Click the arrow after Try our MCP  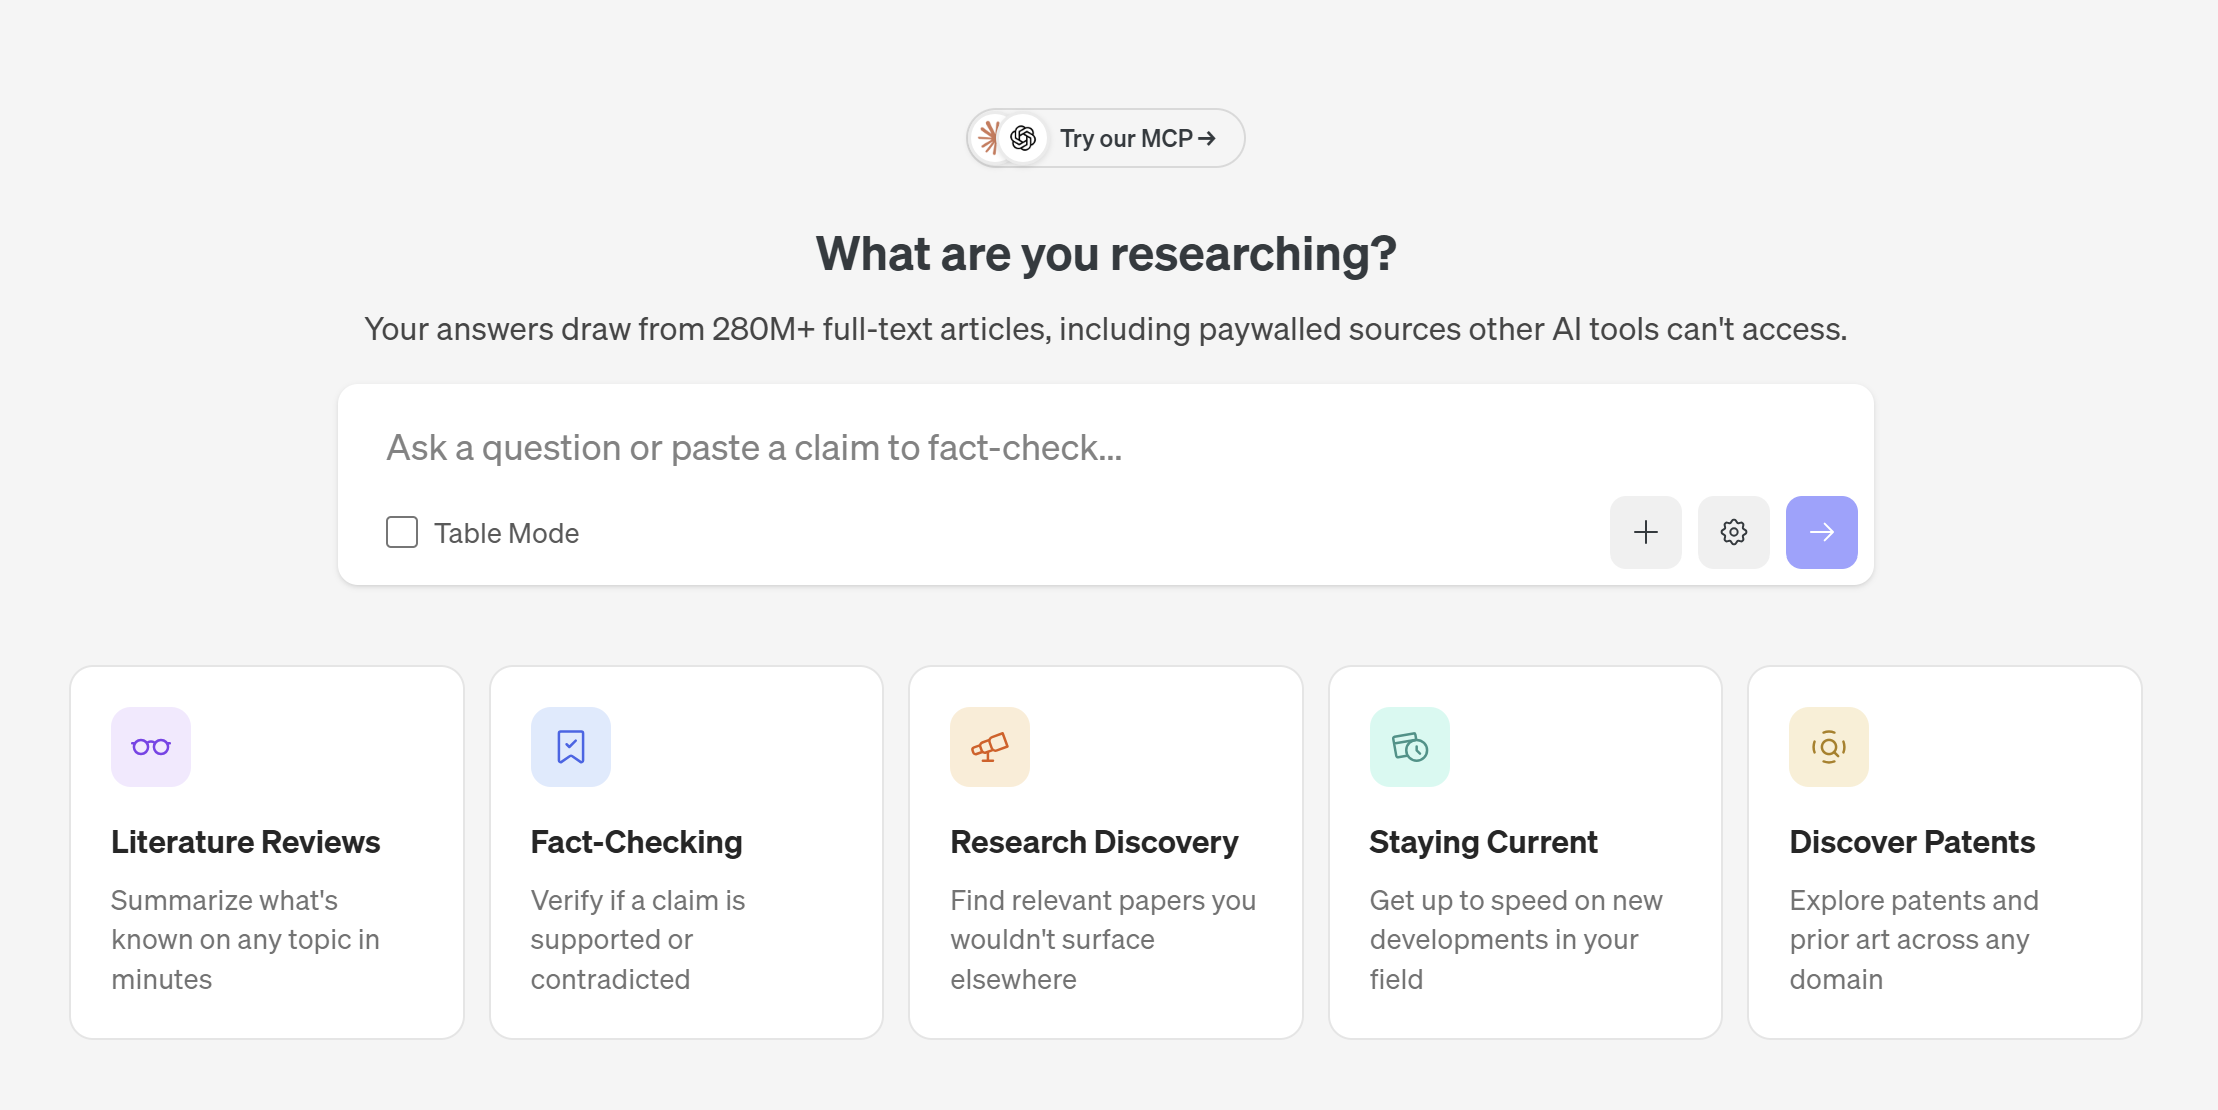pyautogui.click(x=1207, y=138)
